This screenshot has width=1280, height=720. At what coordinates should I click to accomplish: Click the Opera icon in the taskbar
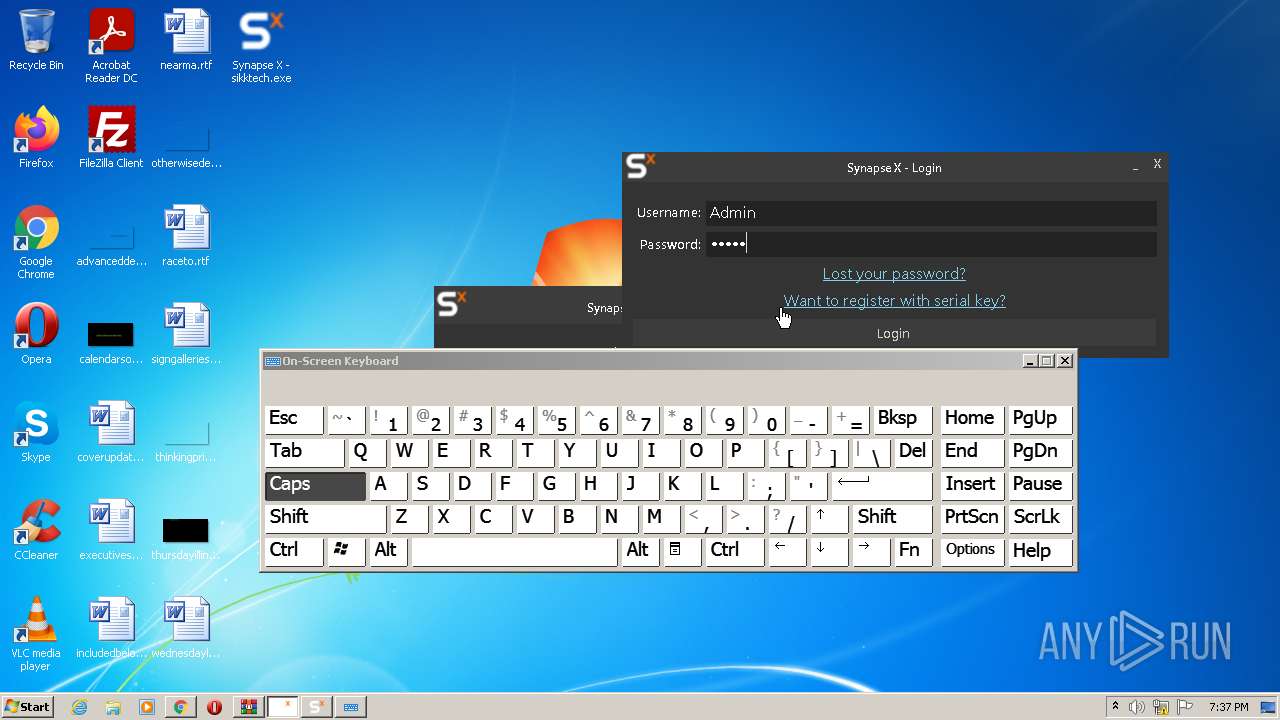coord(214,707)
